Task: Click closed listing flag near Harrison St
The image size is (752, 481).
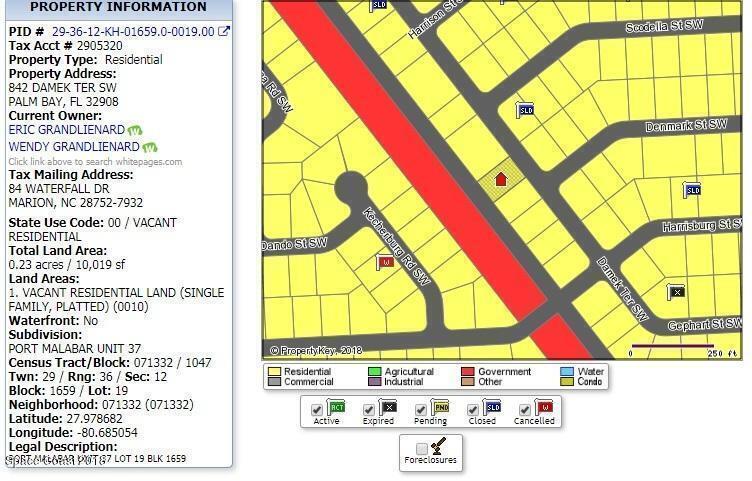Action: click(379, 5)
